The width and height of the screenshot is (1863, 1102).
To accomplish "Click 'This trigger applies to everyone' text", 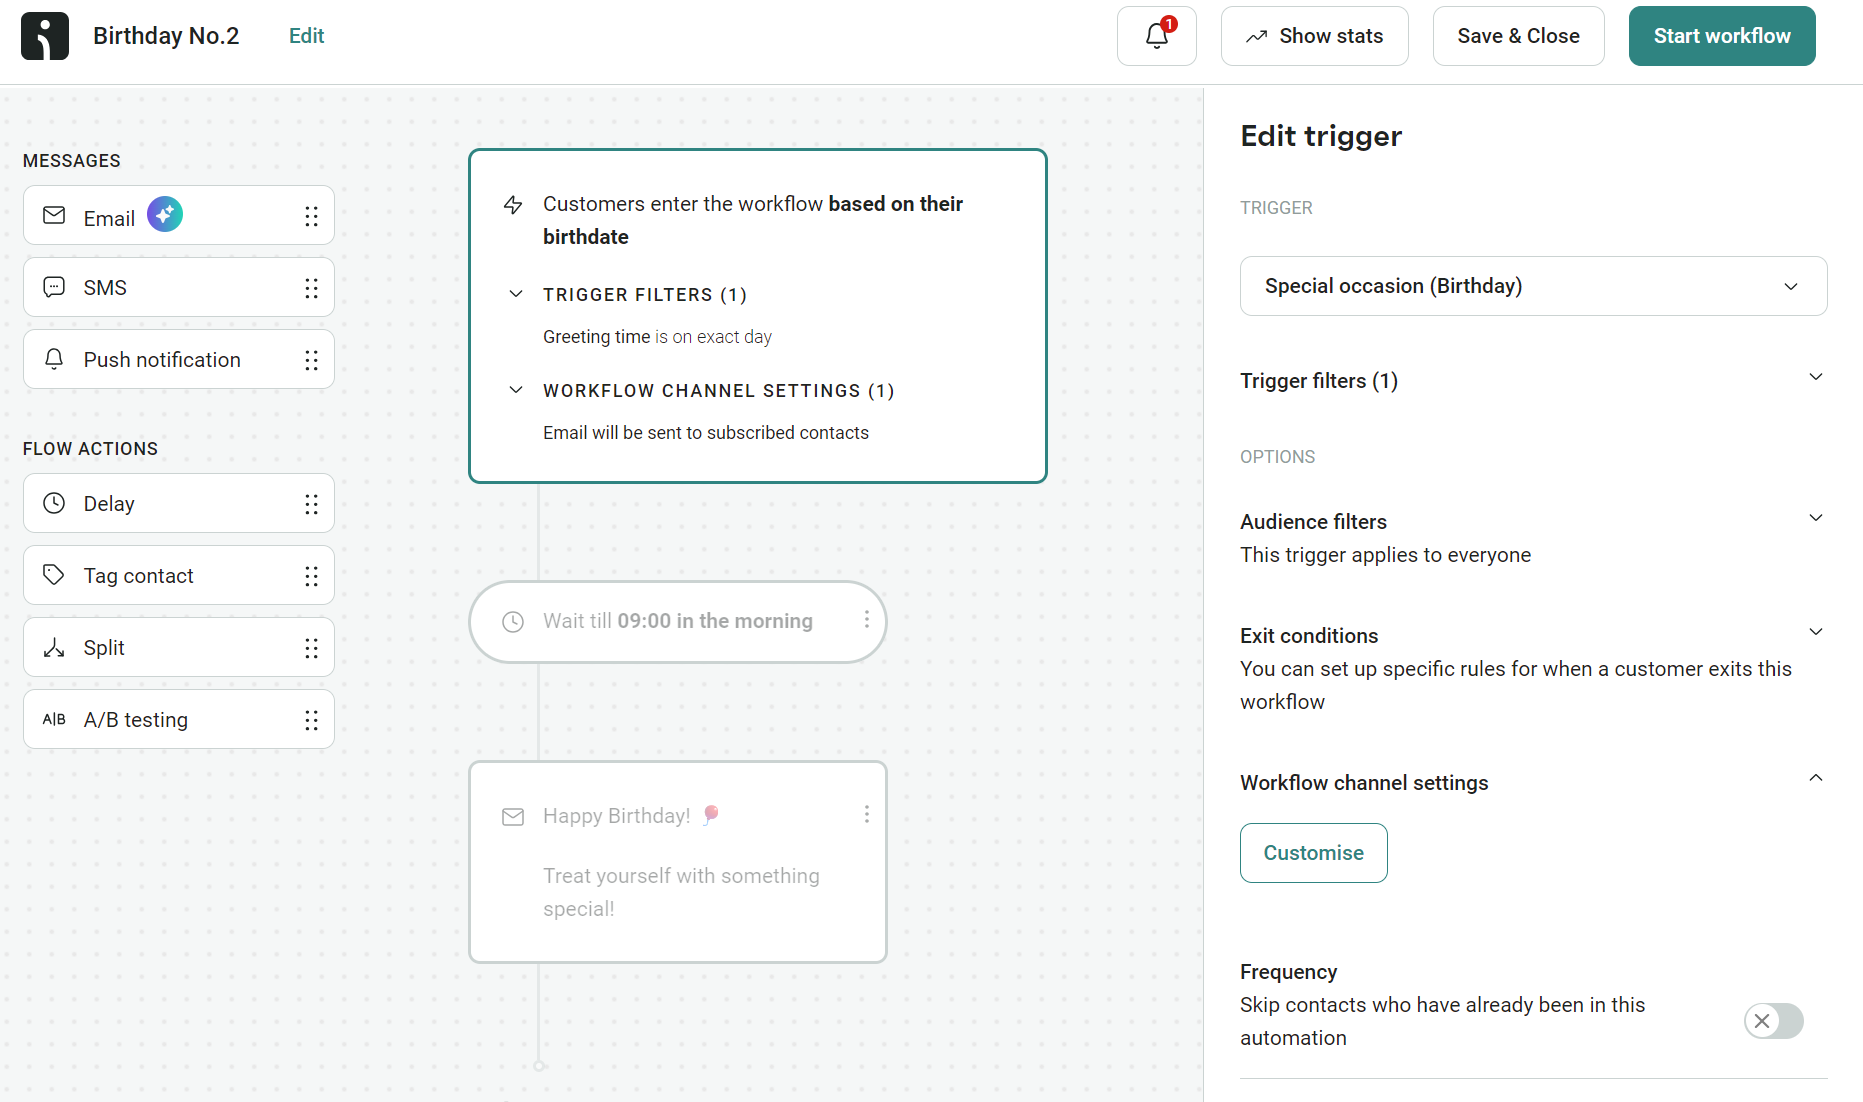I will click(1385, 555).
